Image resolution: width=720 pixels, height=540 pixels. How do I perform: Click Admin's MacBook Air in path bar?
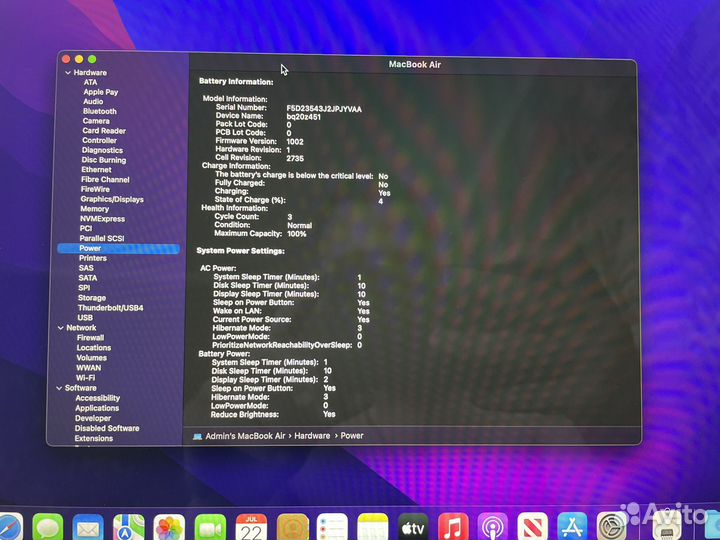point(245,436)
